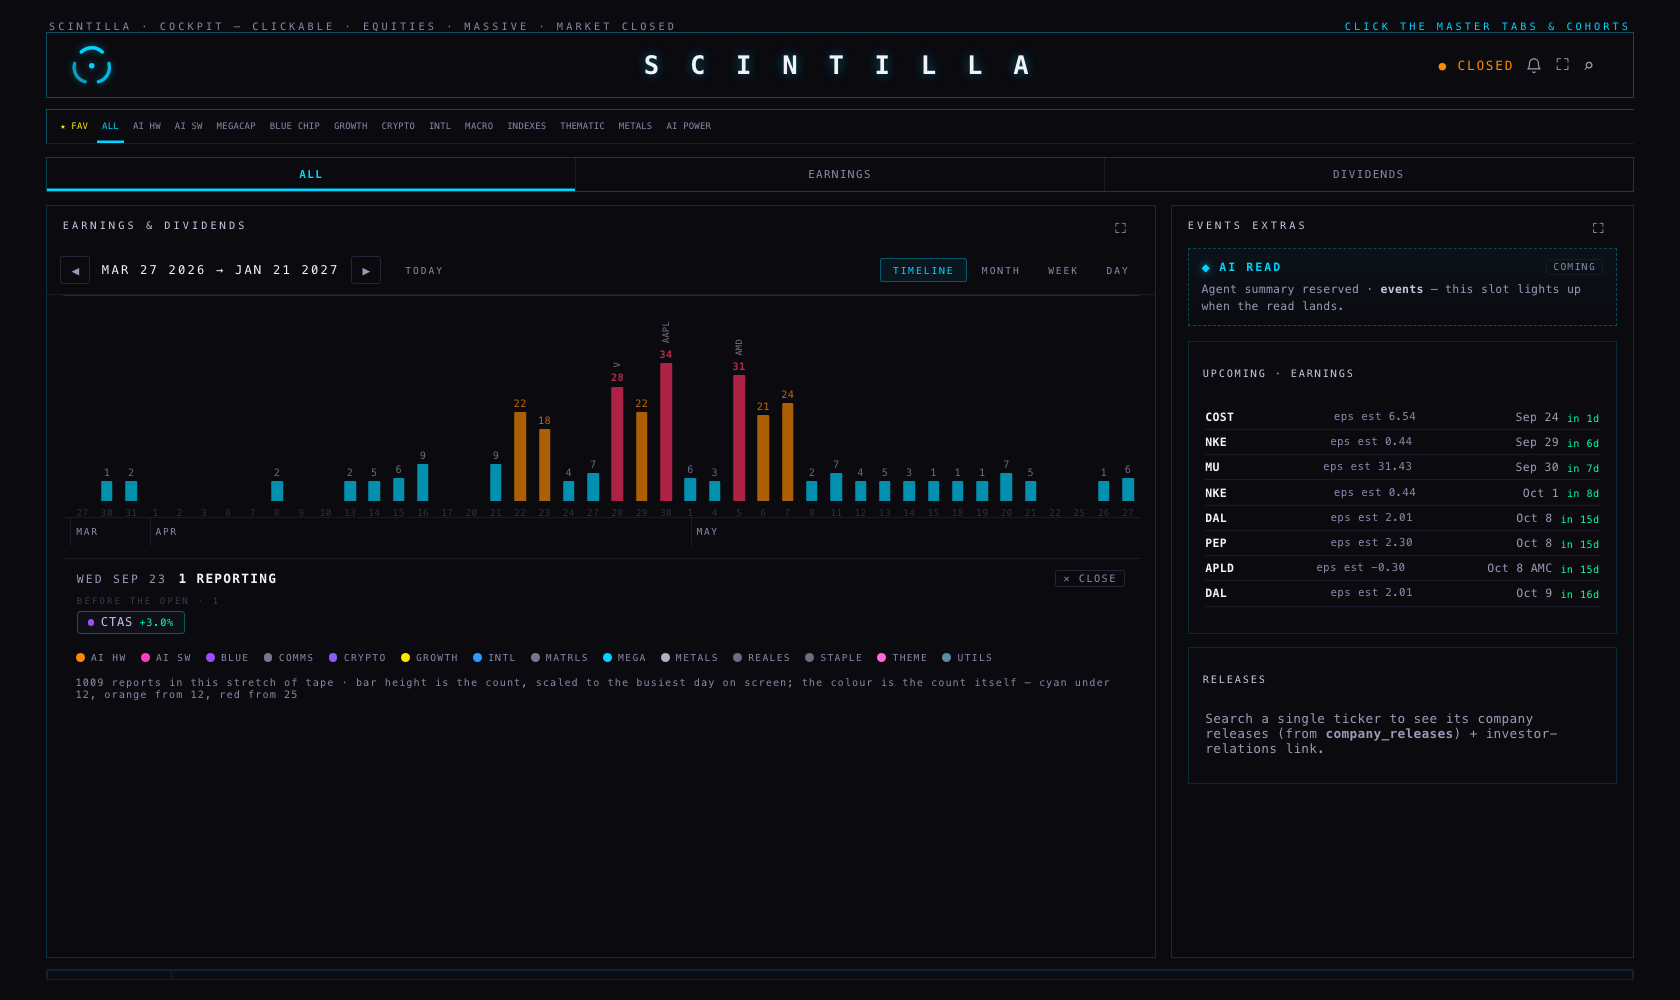The width and height of the screenshot is (1680, 1000).
Task: Click the CLOSED market status indicator
Action: 1476,66
